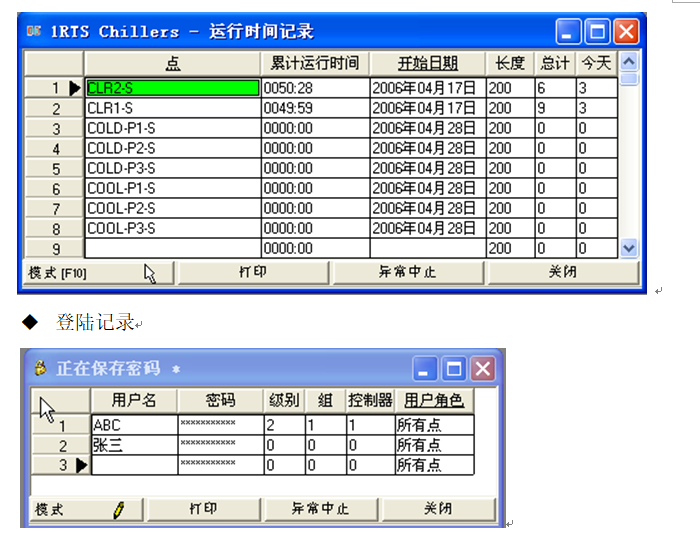Click the 用户角色 column header
The image size is (700, 540).
(434, 400)
